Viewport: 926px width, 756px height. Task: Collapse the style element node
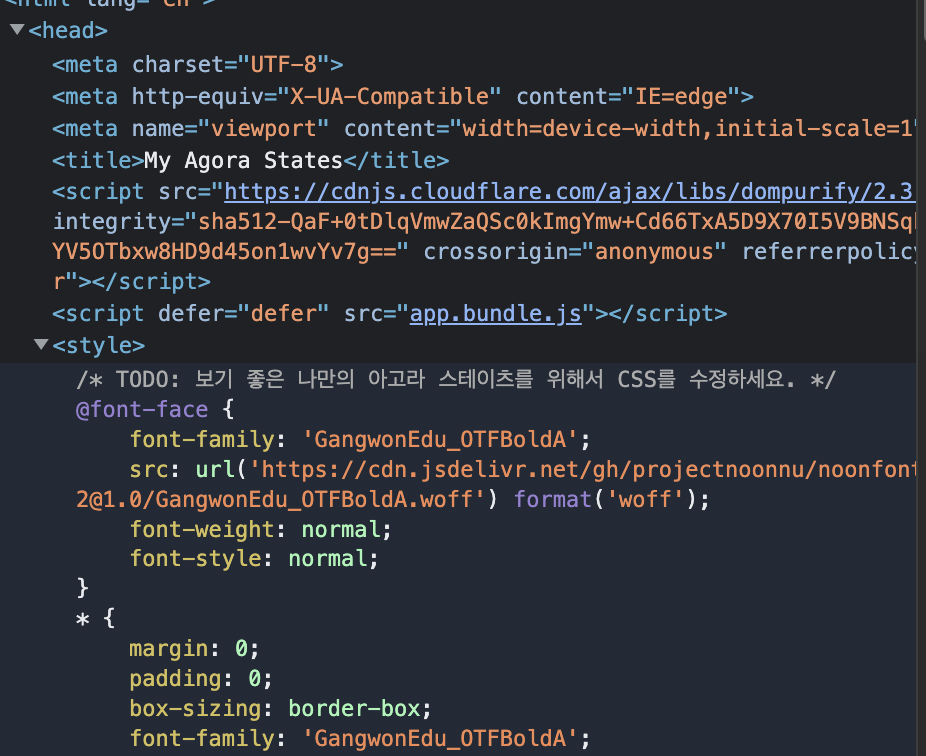[x=41, y=344]
